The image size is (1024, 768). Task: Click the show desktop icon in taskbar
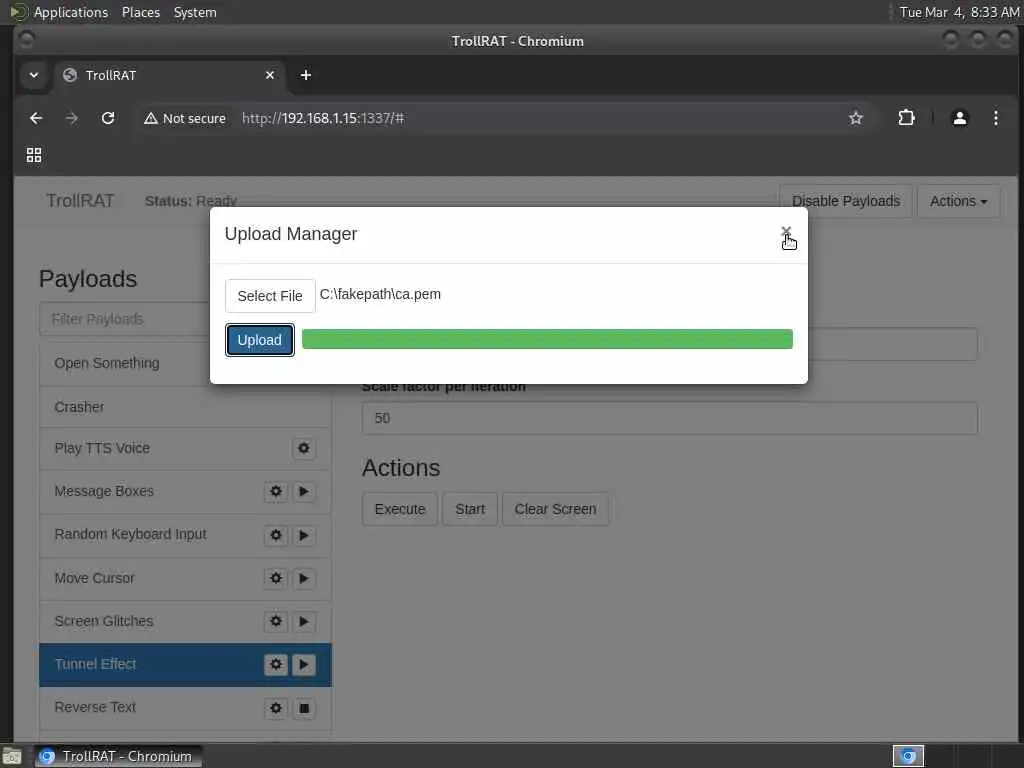click(12, 757)
